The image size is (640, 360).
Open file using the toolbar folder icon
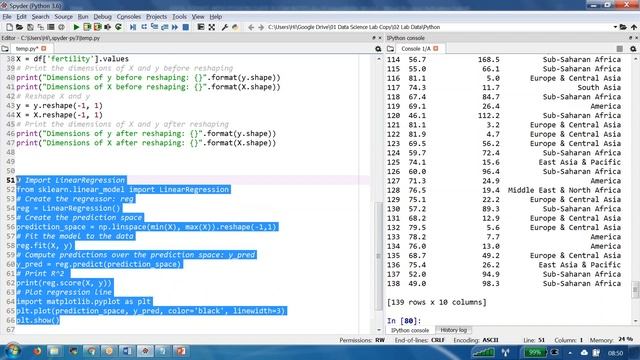pos(19,27)
